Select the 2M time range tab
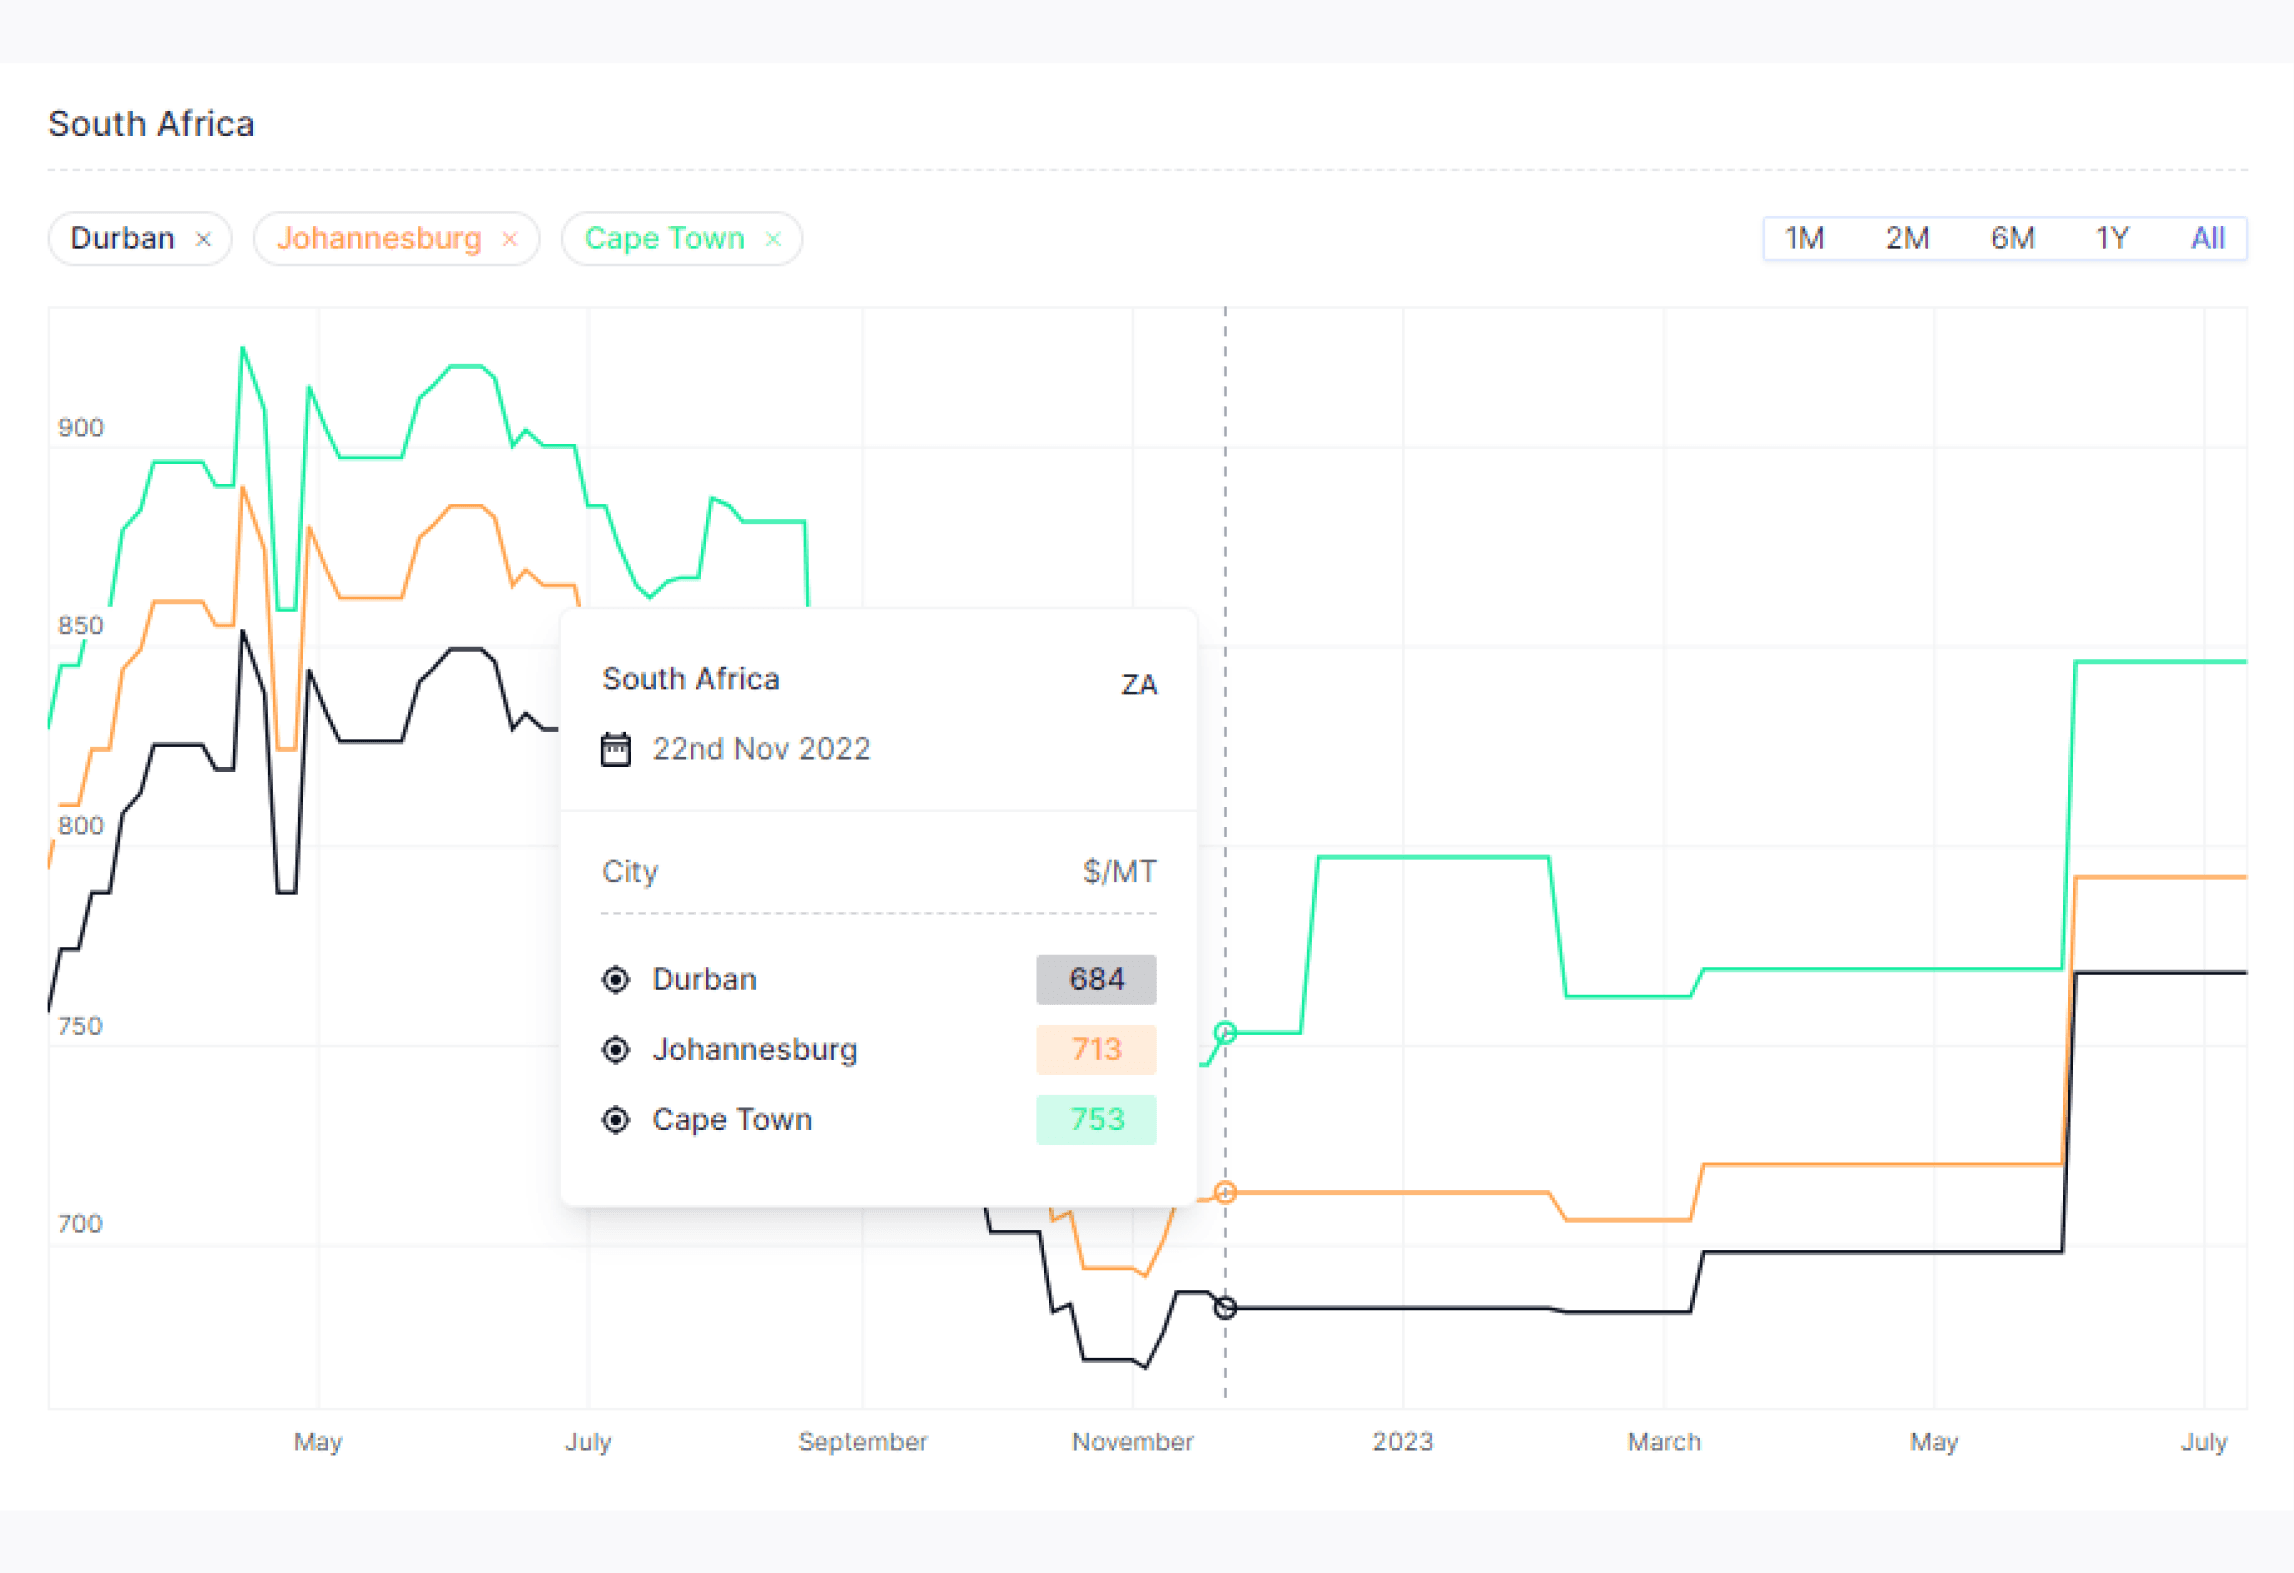The width and height of the screenshot is (2294, 1573). (x=1907, y=238)
